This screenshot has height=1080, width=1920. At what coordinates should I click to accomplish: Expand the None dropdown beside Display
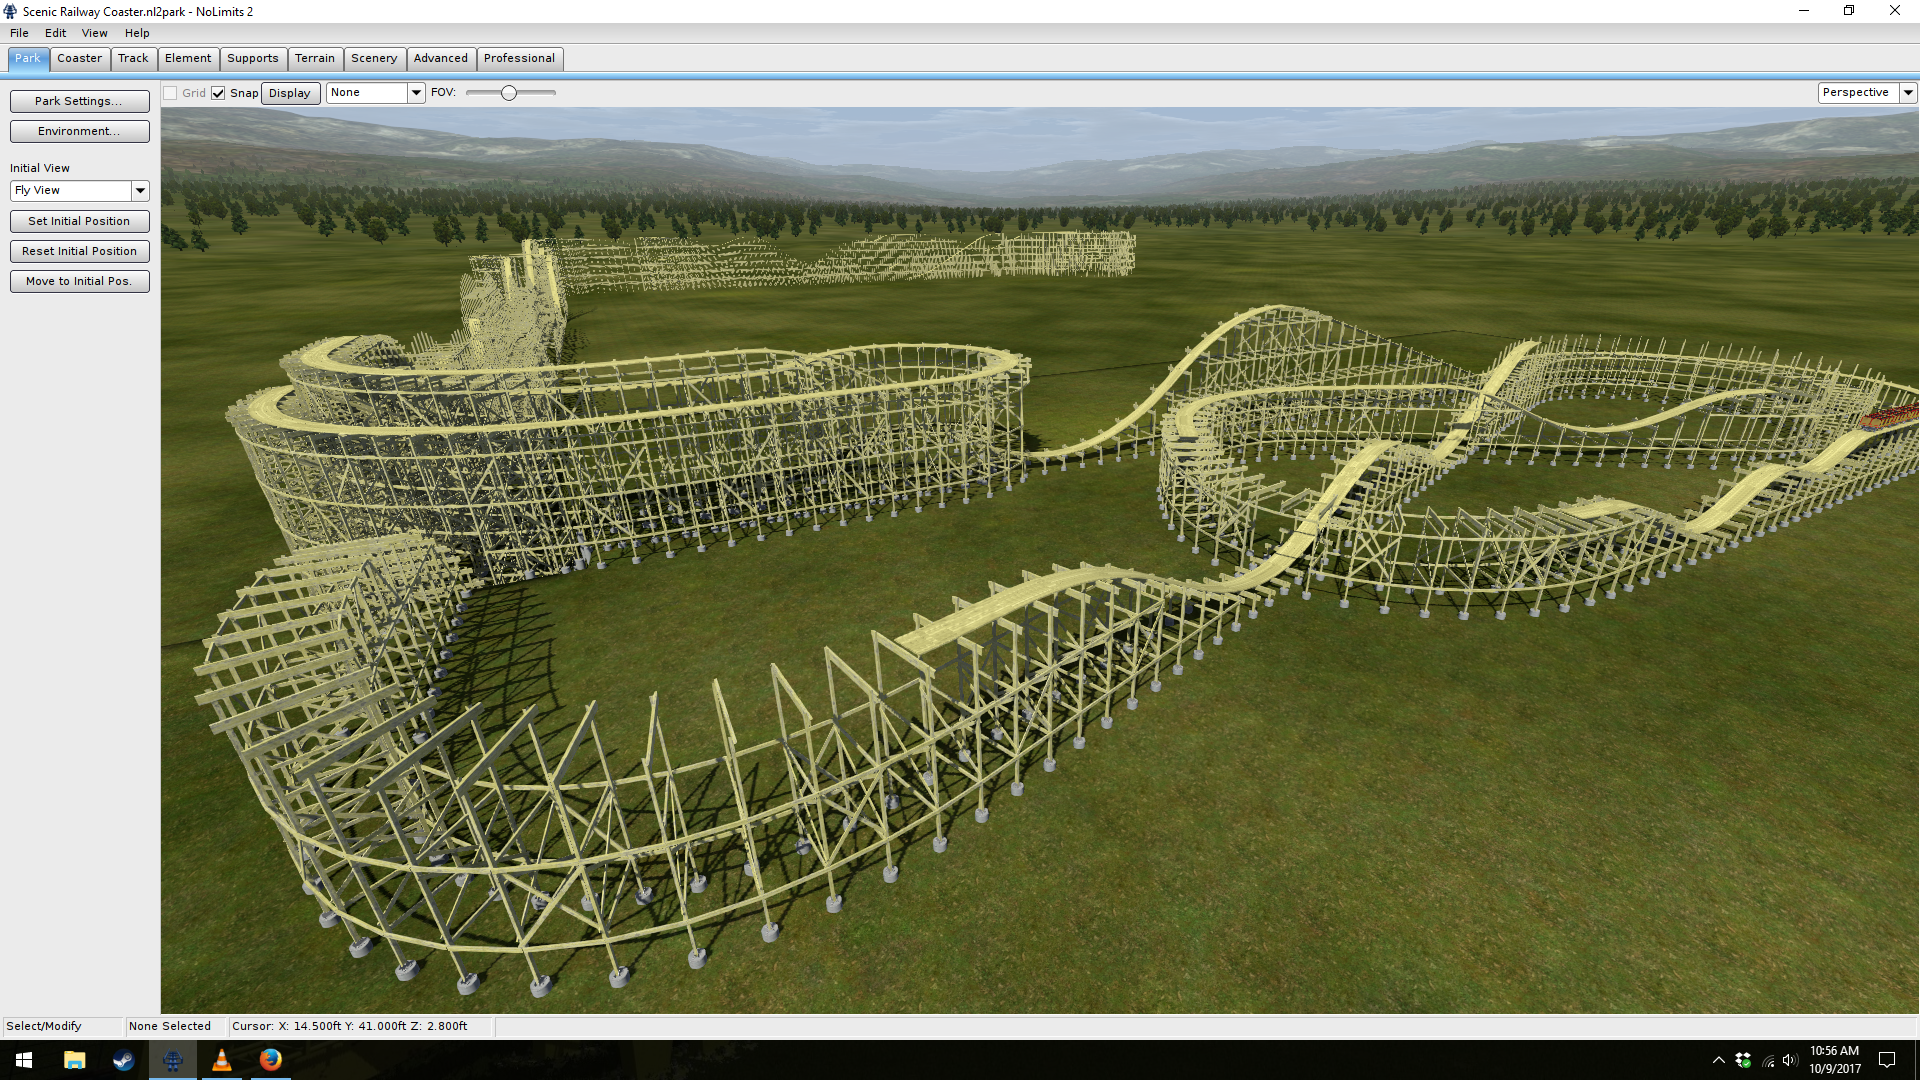416,92
